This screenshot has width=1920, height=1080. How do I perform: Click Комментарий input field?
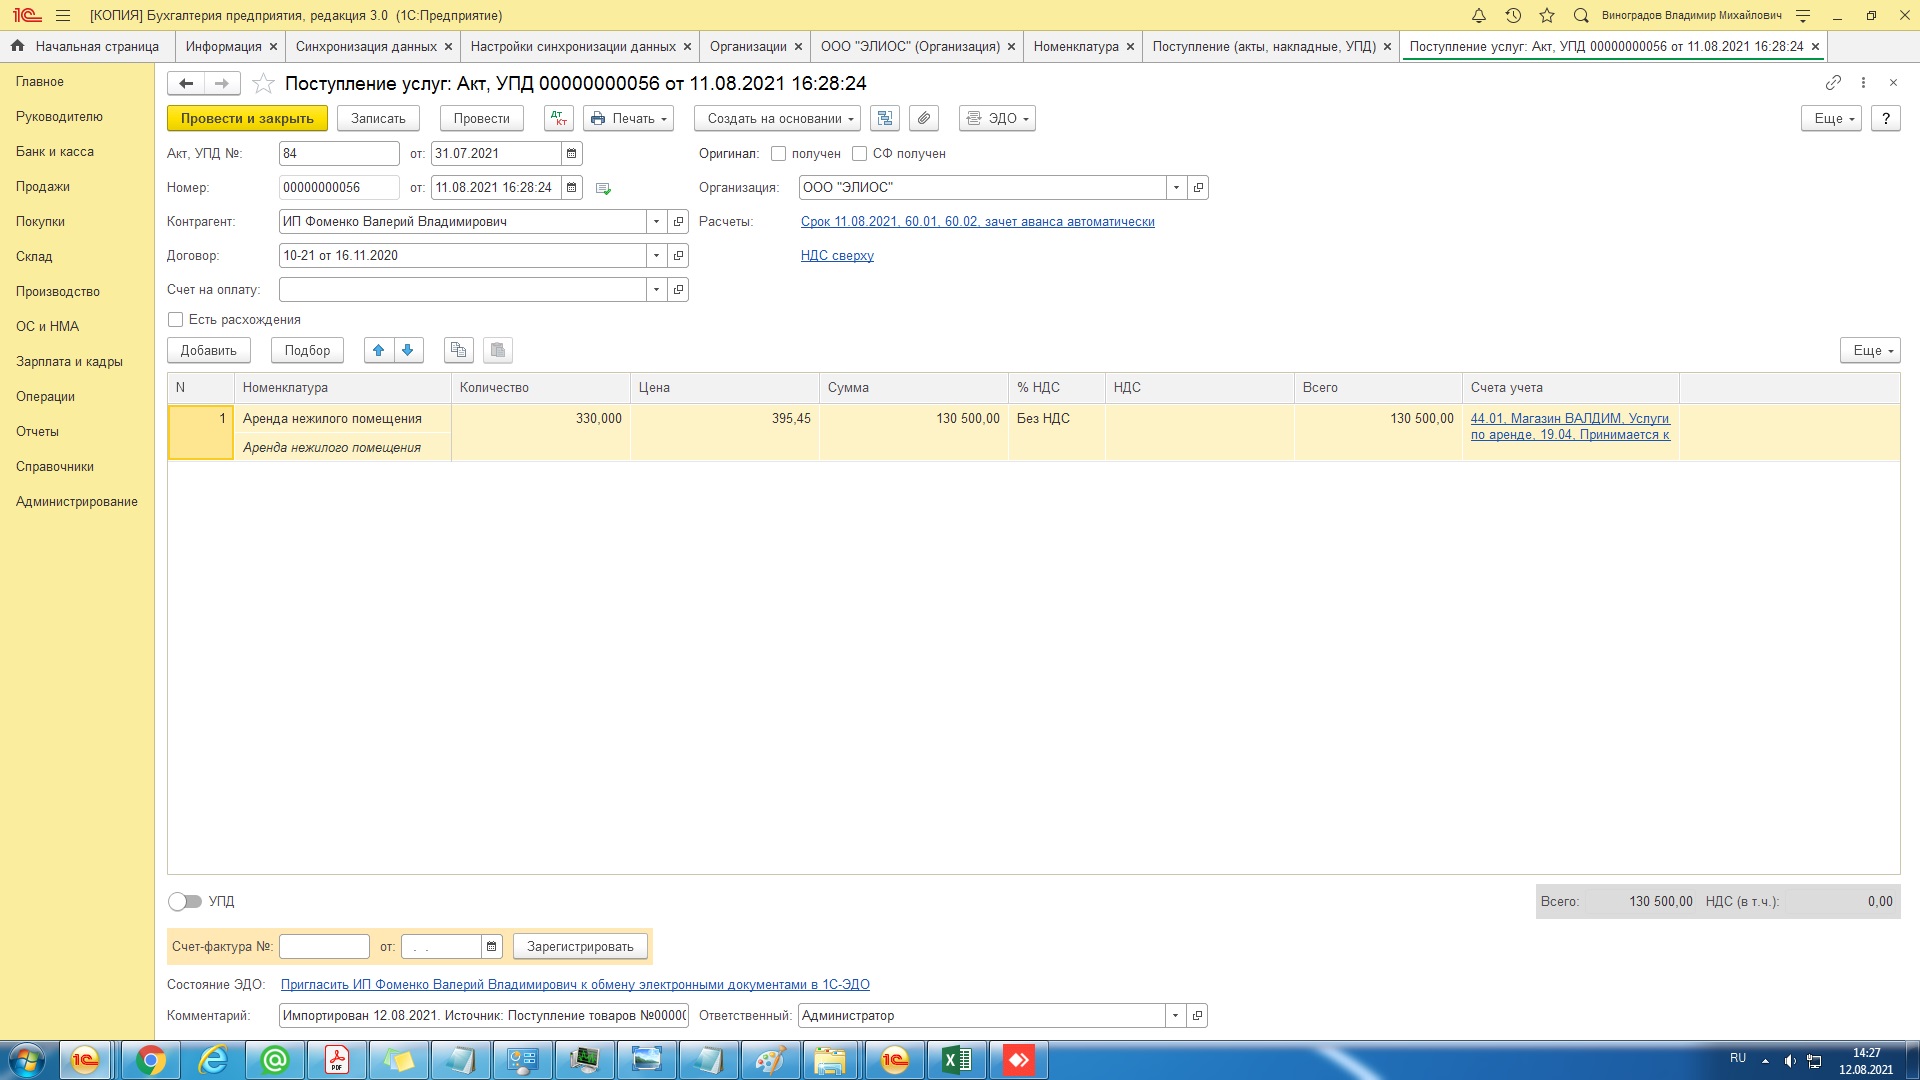[484, 1016]
